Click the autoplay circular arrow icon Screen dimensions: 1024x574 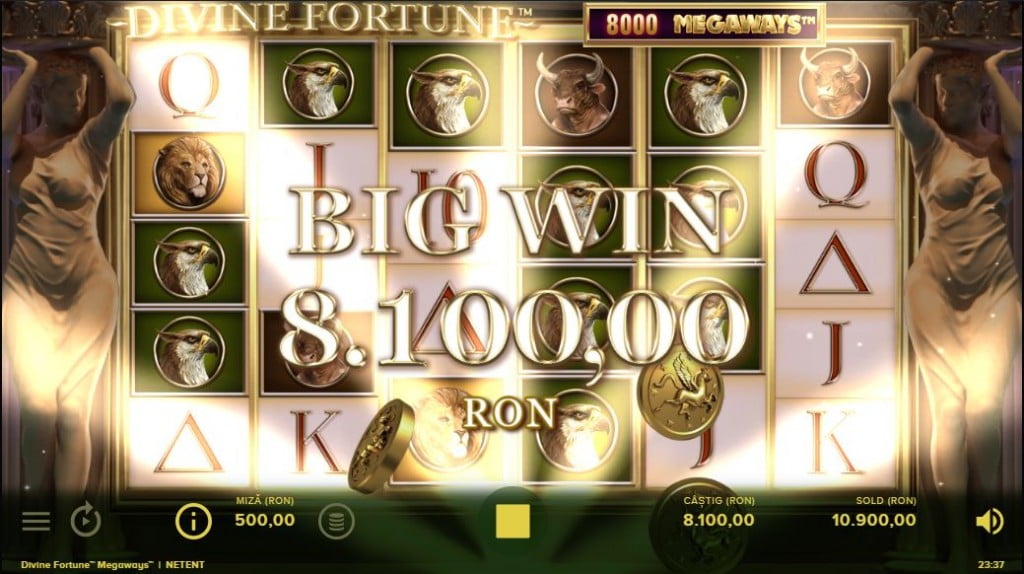coord(86,520)
